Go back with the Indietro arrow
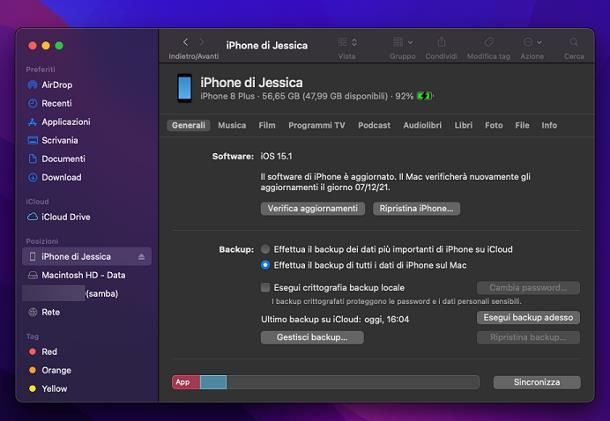This screenshot has height=421, width=610. click(x=186, y=42)
